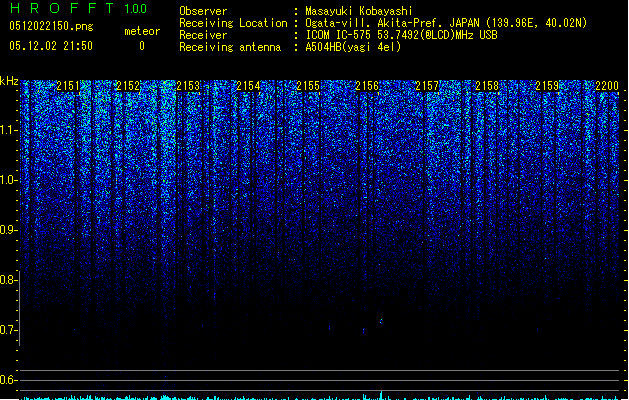Click the cyan signal spike in bottom strip
Screen dimensions: 629x400
tap(381, 395)
